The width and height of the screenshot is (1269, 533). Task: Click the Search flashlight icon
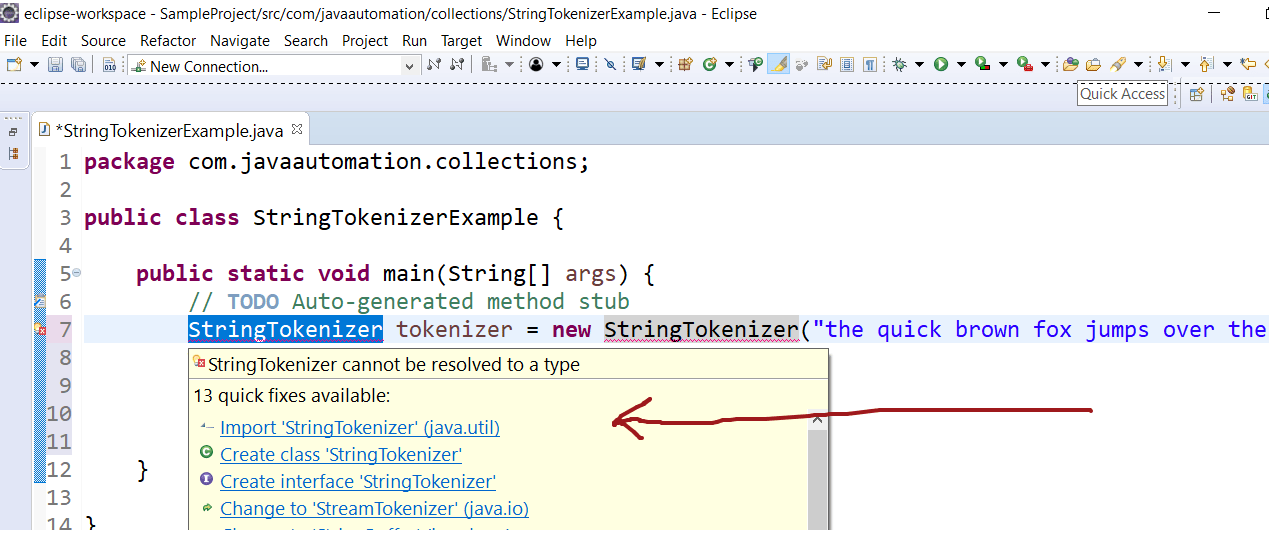point(1118,65)
